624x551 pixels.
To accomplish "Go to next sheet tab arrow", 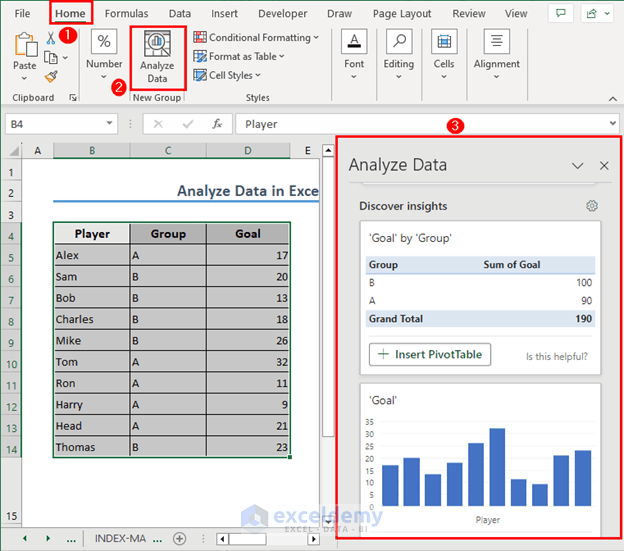I will point(48,538).
